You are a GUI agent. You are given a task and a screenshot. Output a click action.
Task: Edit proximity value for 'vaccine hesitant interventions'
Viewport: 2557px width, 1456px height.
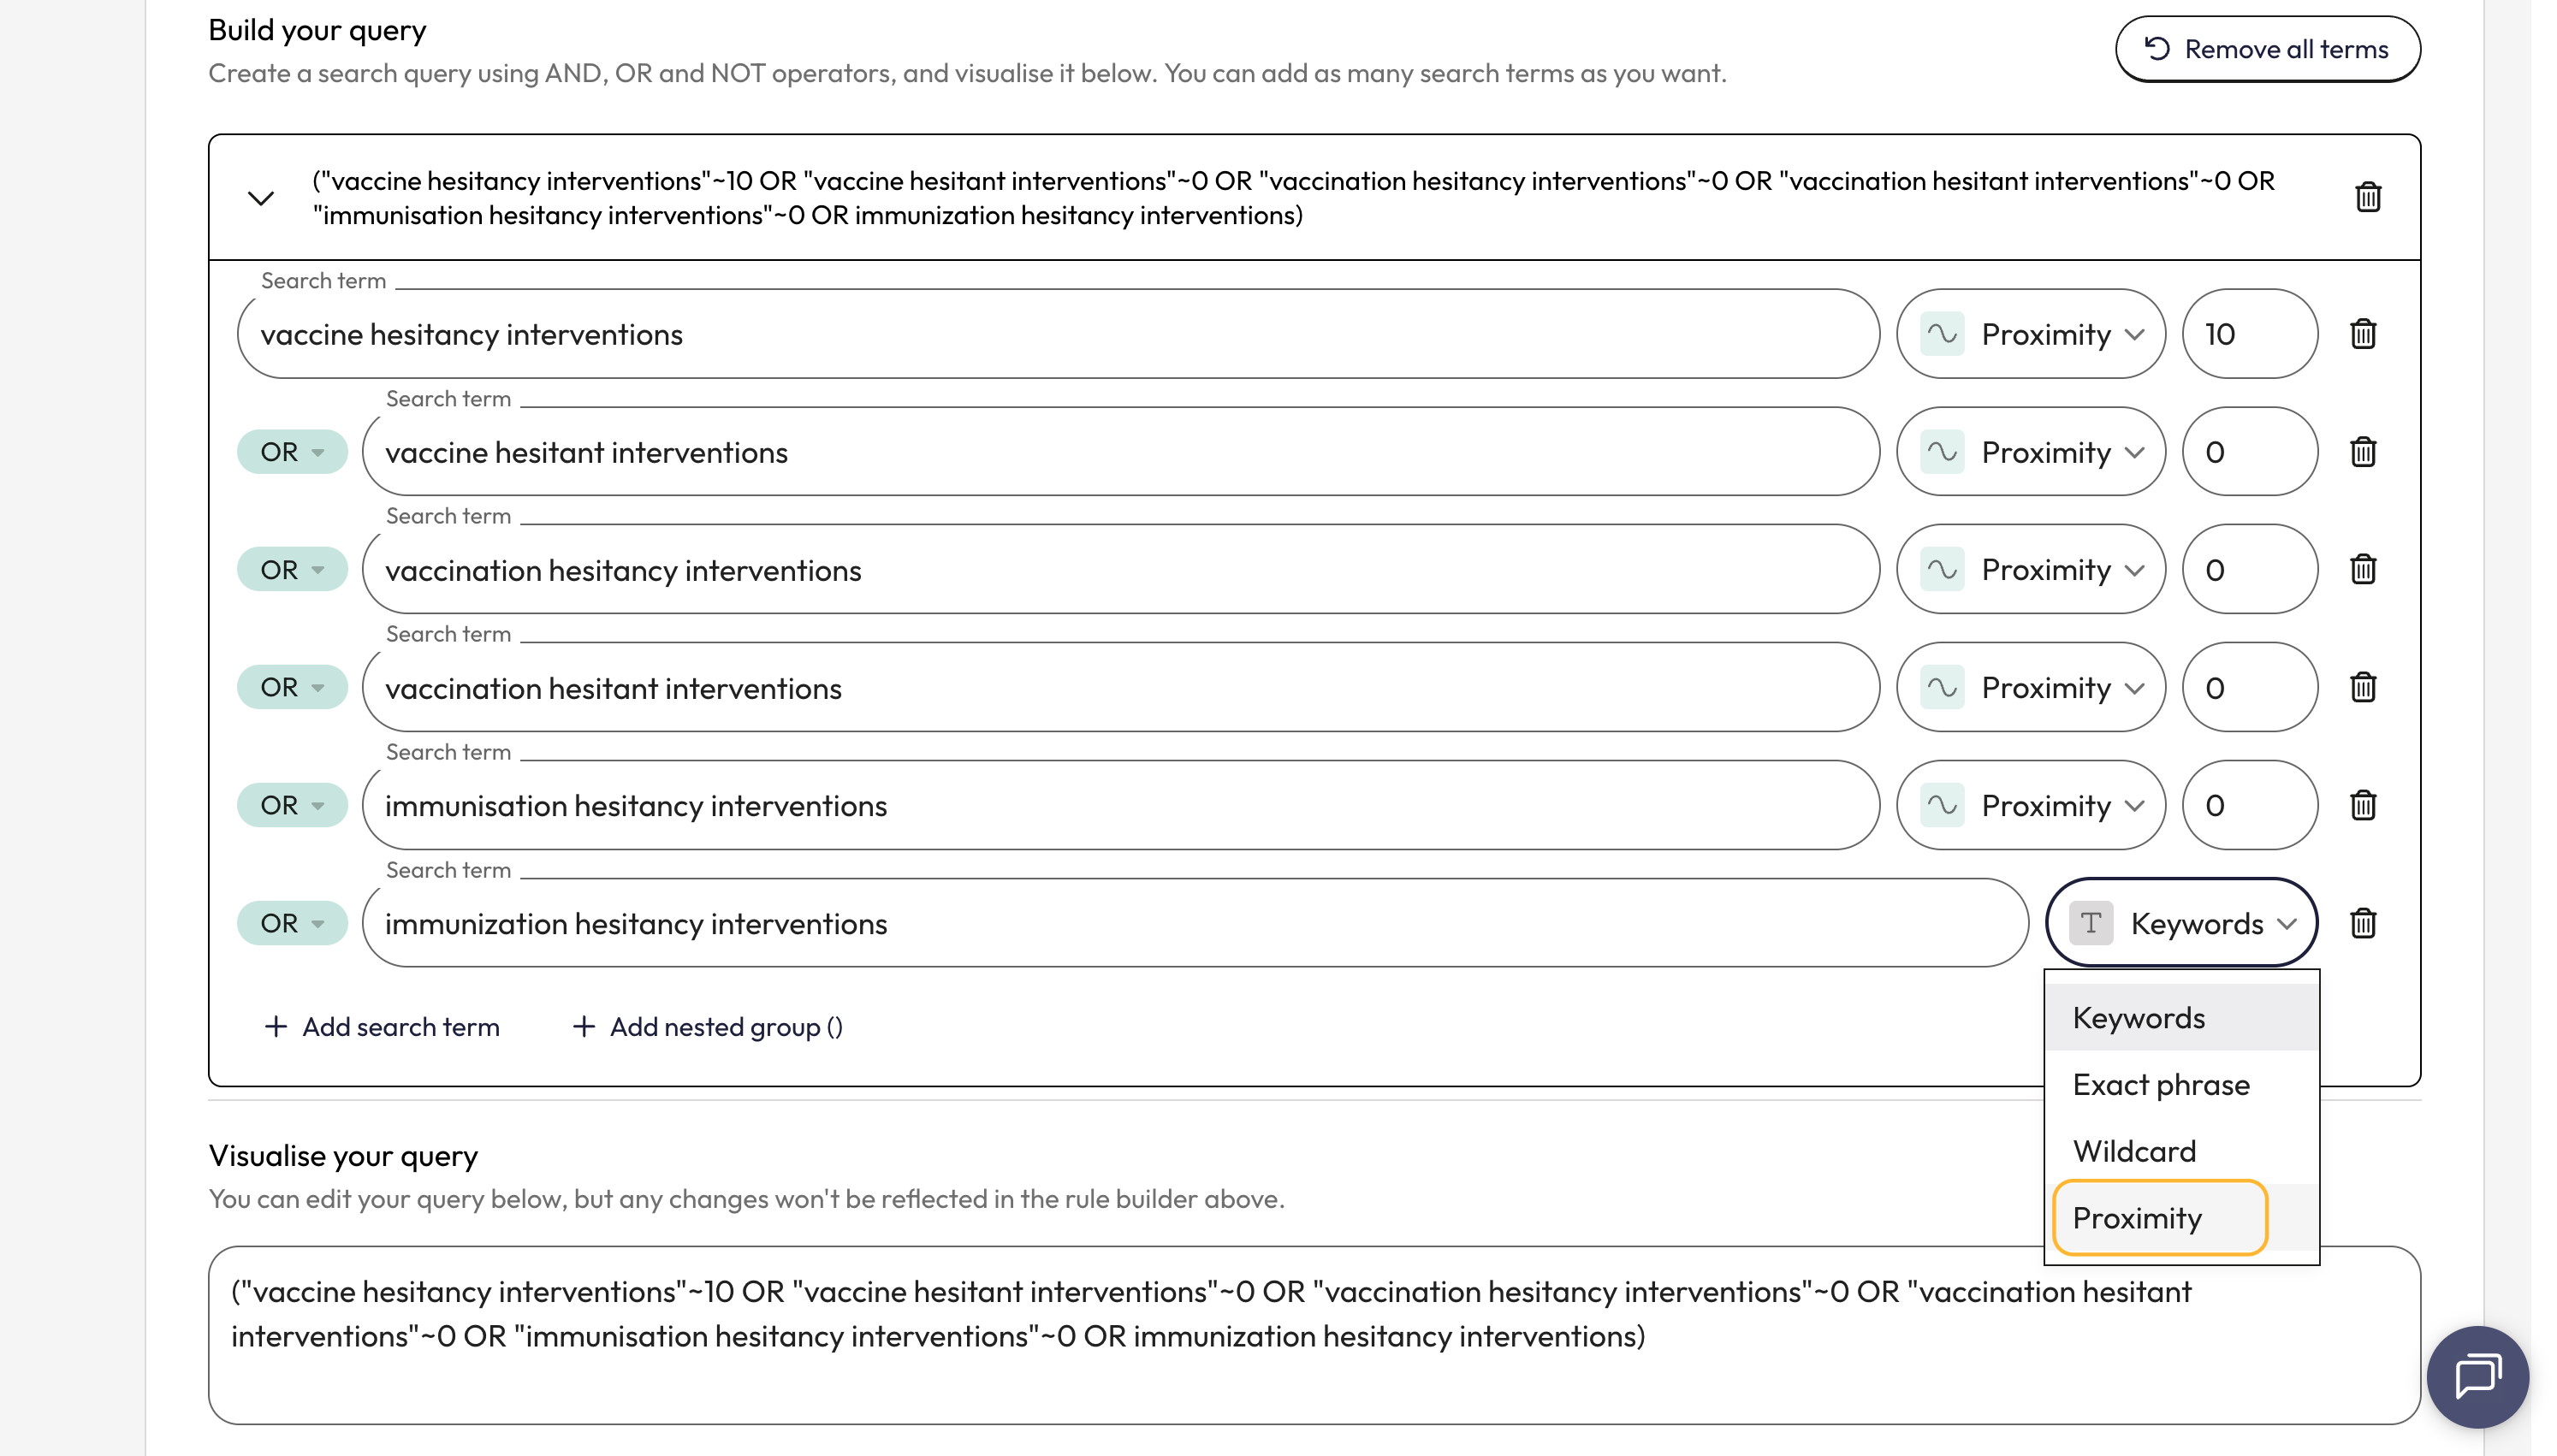click(2249, 452)
